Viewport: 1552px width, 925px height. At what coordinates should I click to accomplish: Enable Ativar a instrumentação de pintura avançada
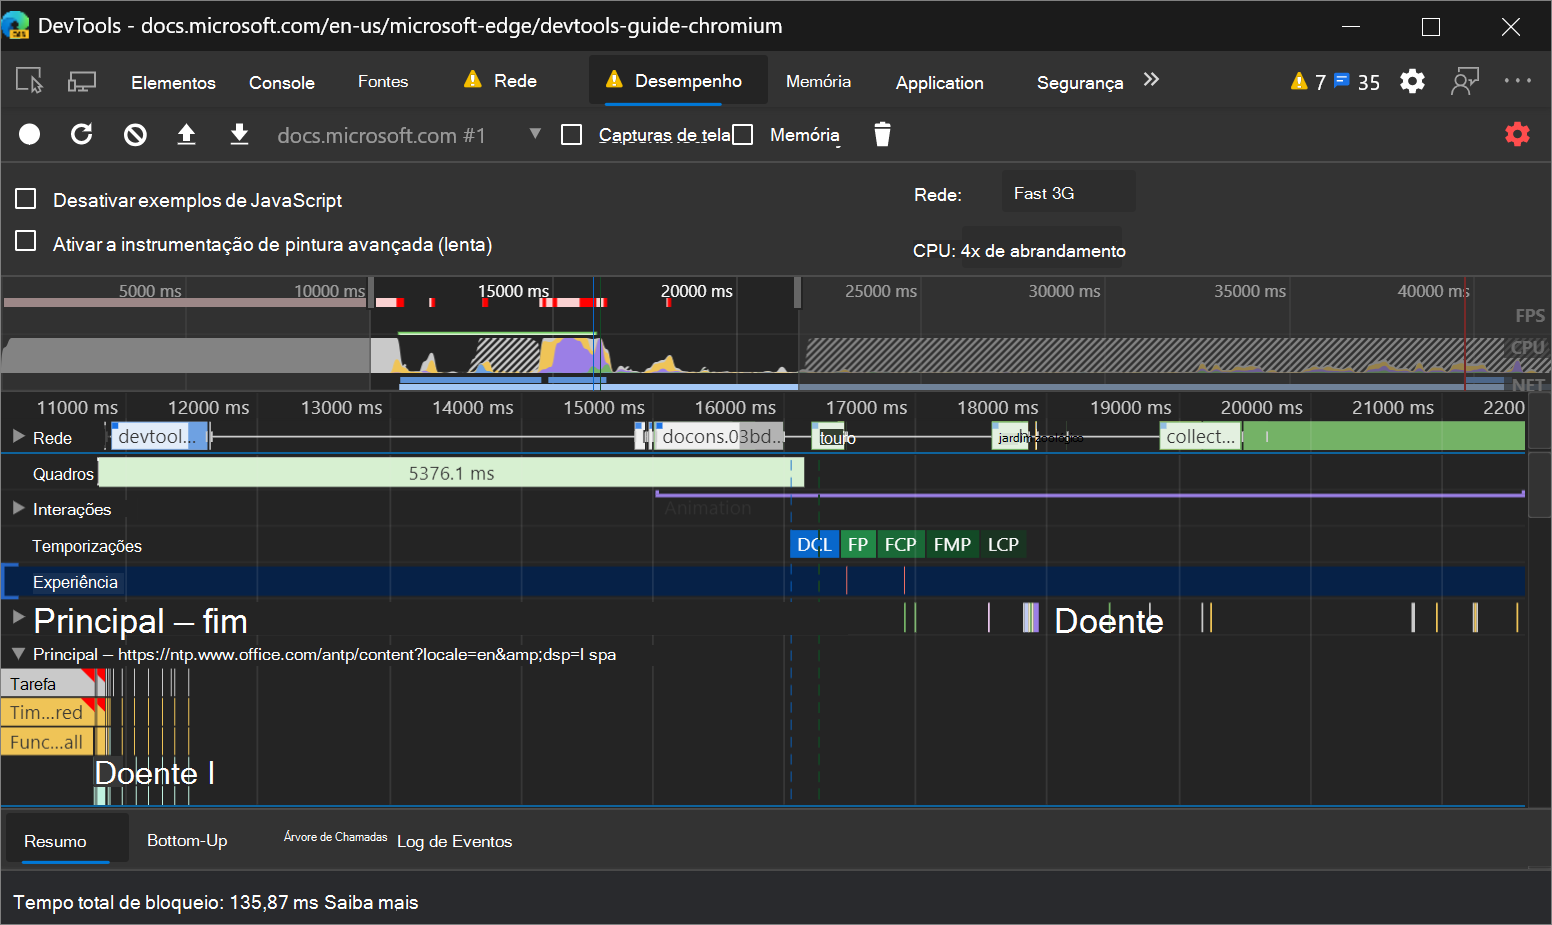pyautogui.click(x=25, y=241)
